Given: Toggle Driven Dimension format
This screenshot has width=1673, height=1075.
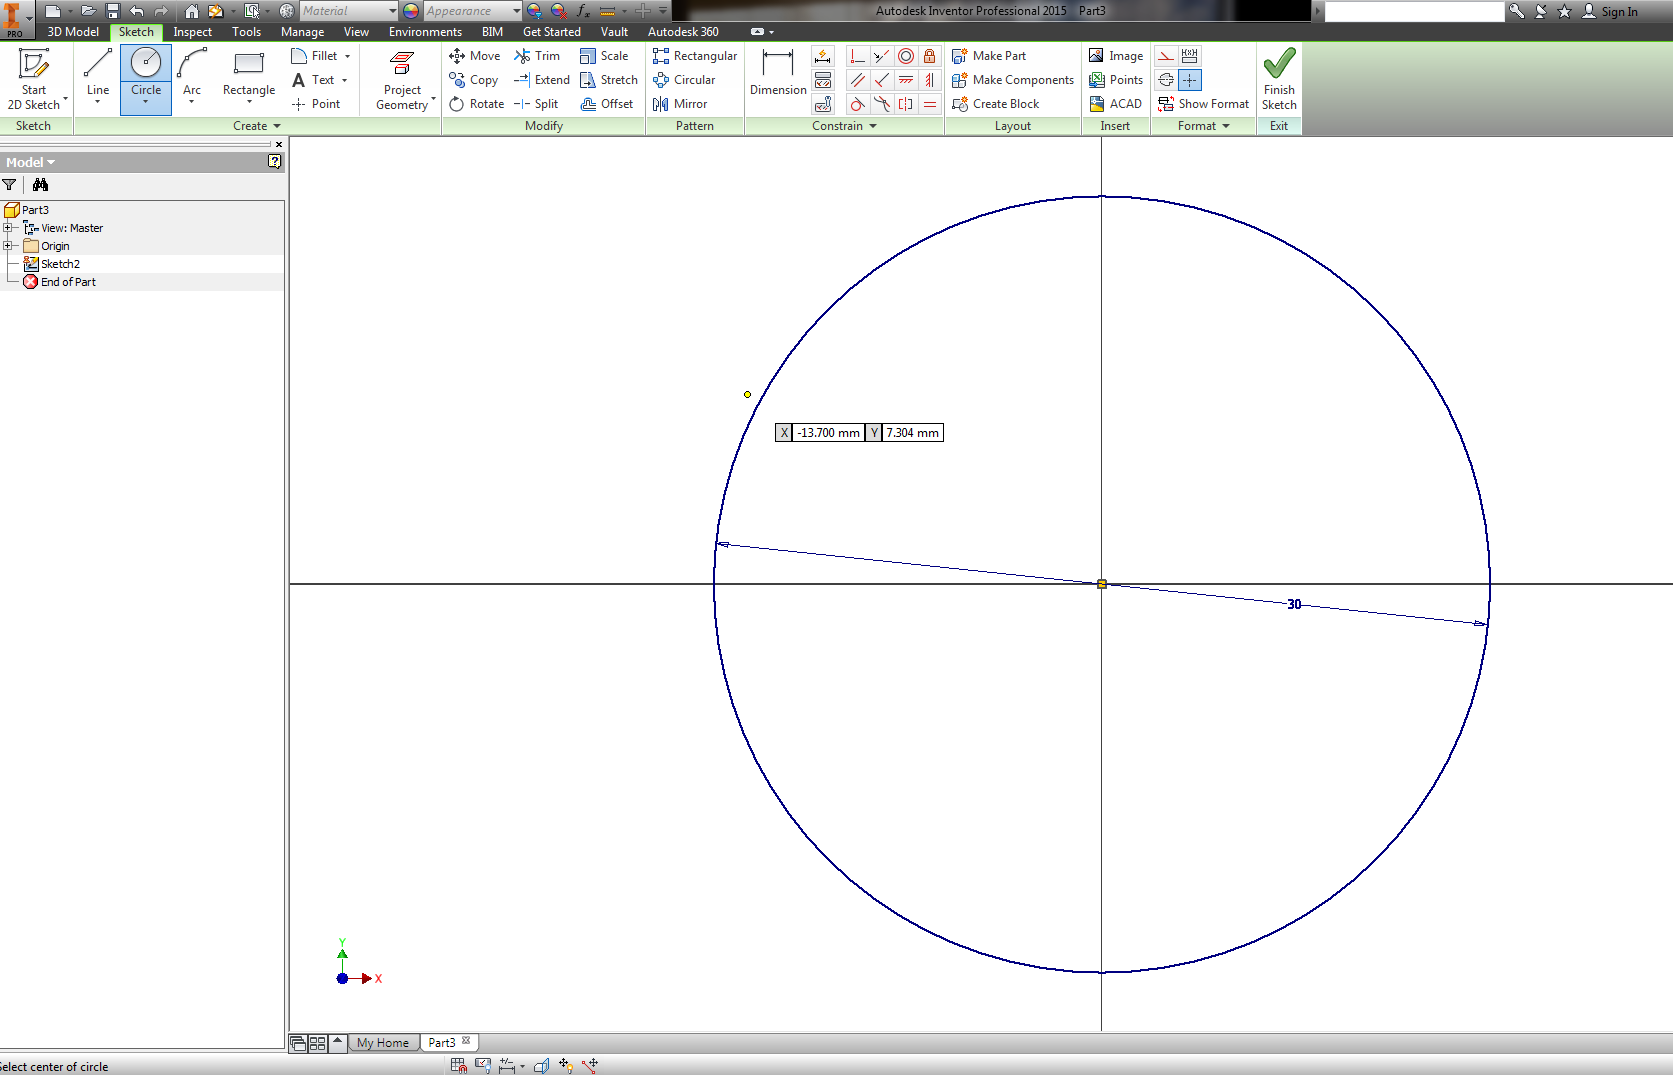Looking at the screenshot, I should [1190, 56].
